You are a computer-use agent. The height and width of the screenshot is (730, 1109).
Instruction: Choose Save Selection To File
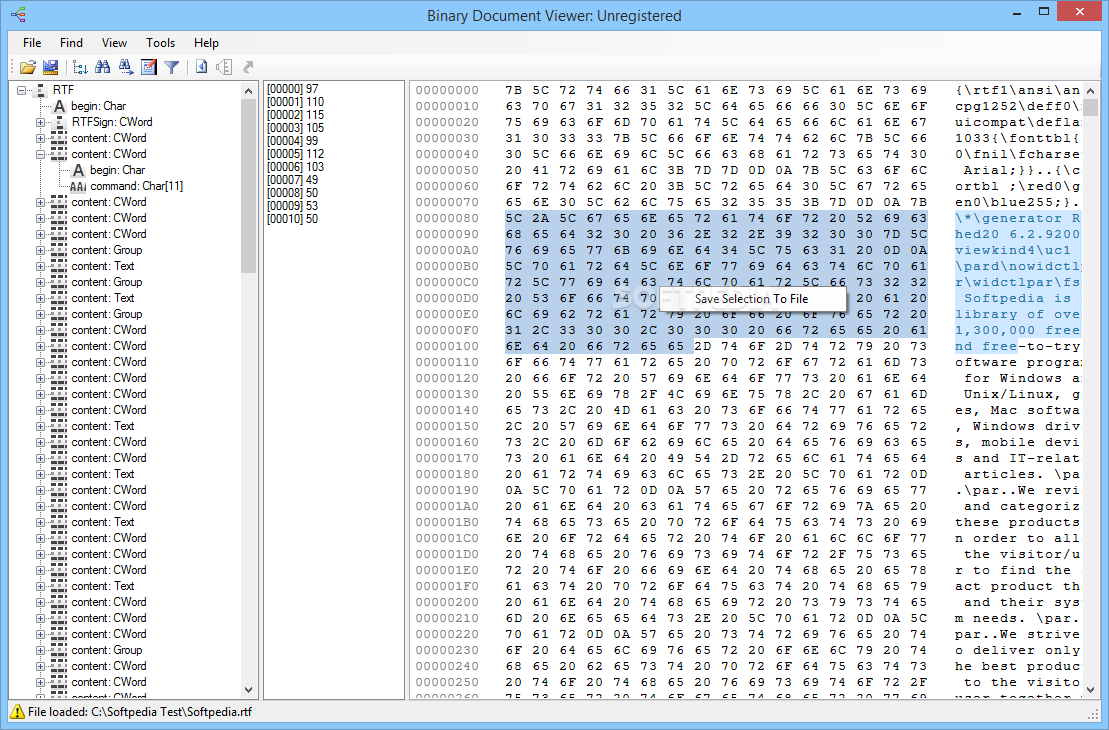click(752, 299)
